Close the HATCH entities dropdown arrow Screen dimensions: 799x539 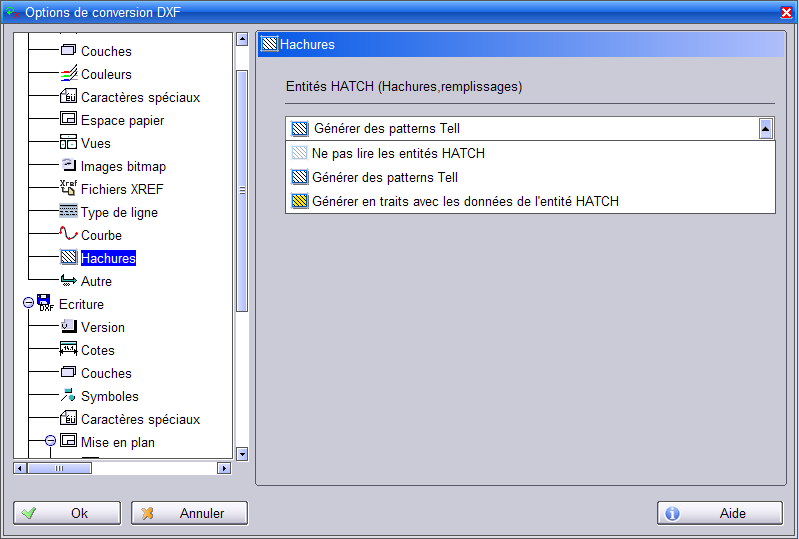click(x=765, y=128)
